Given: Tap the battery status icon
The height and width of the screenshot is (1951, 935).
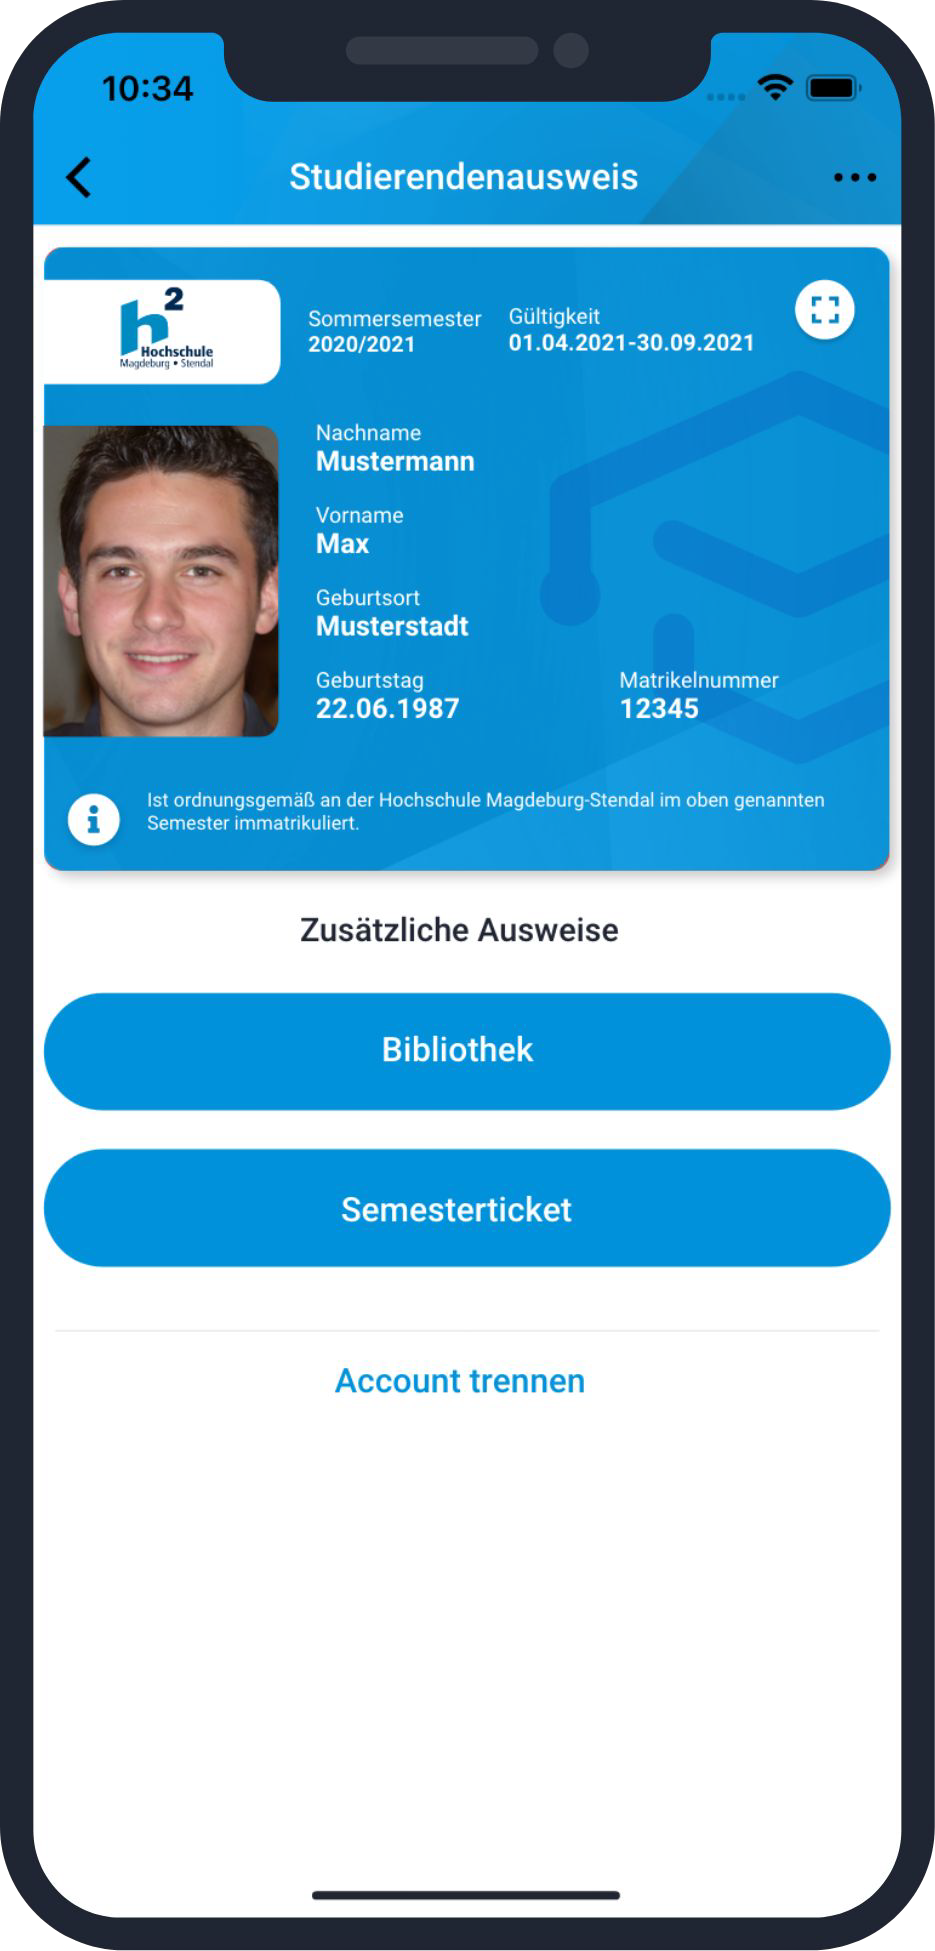Looking at the screenshot, I should tap(835, 88).
